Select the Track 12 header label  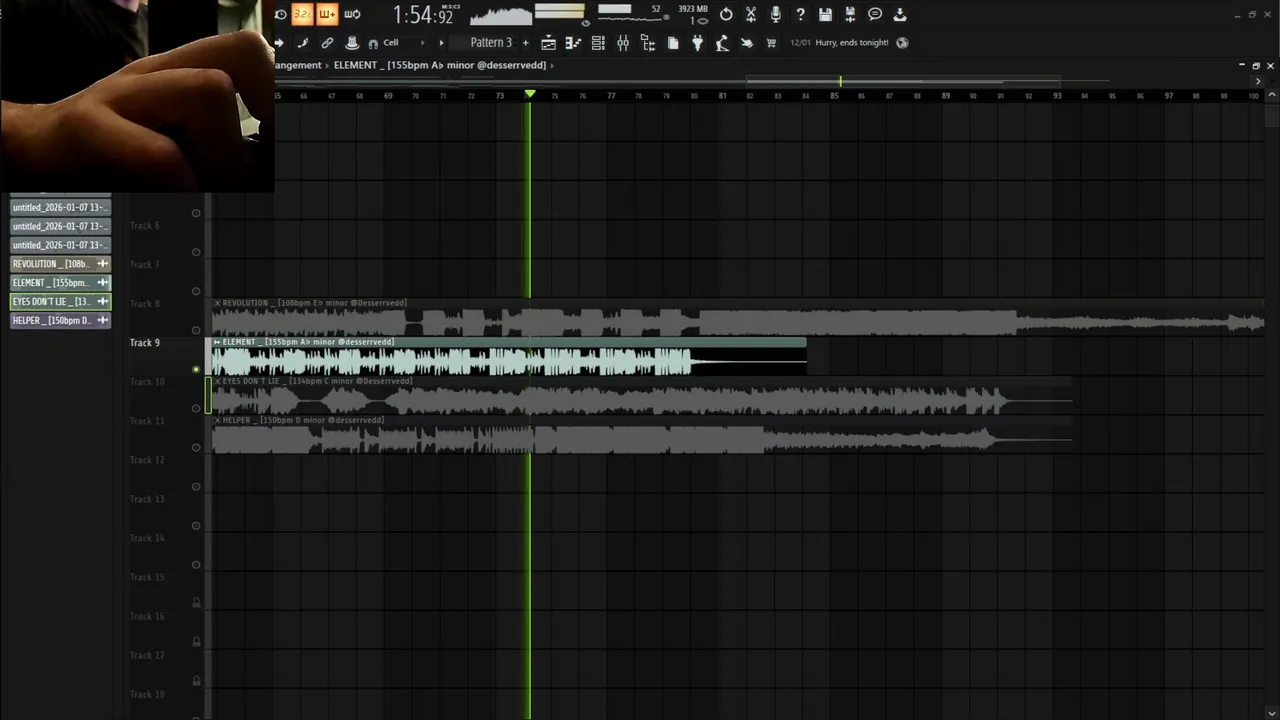point(147,460)
